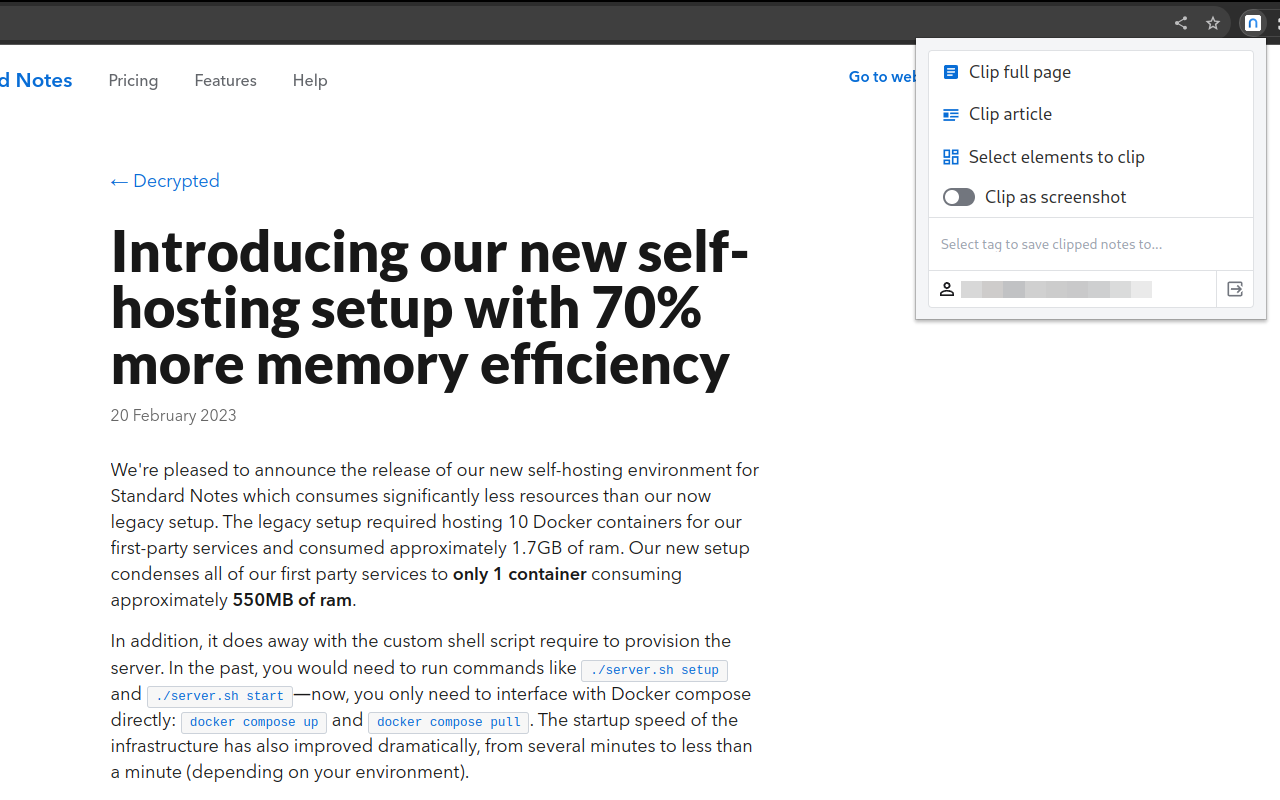Image resolution: width=1280 pixels, height=800 pixels.
Task: Click the 'Clip as screenshot' label text
Action: tap(1056, 197)
